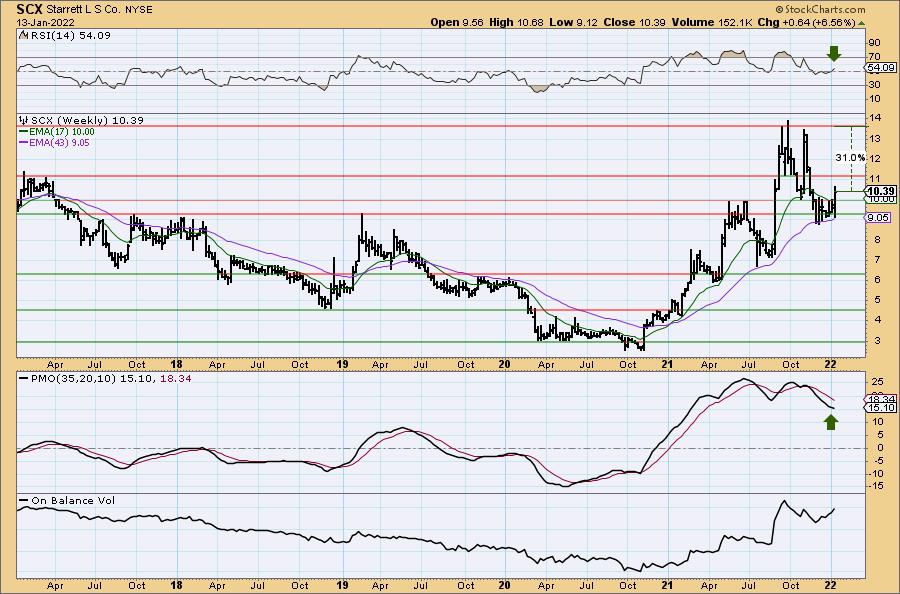Click the SCX (Weekly) 10.39 legend
Screen dimensions: 900x594
(87, 120)
